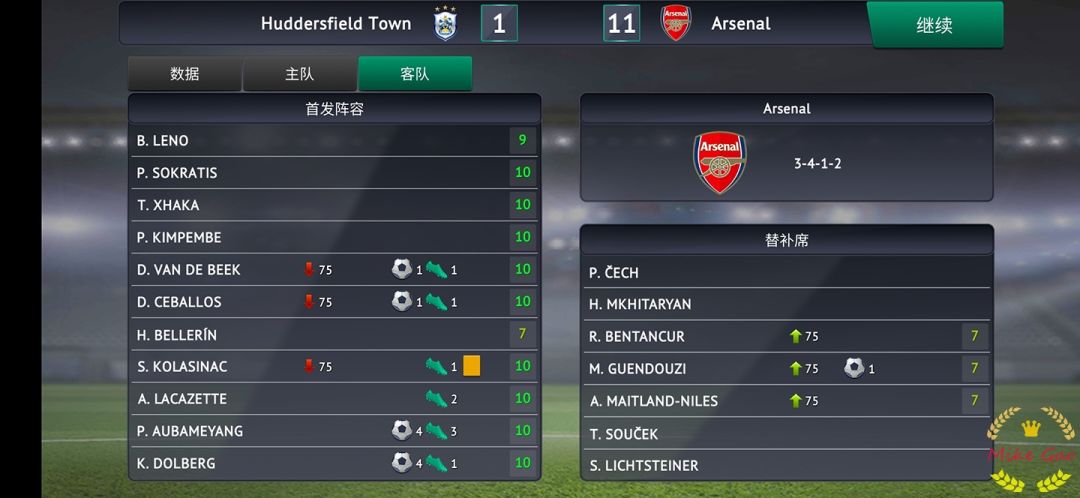The width and height of the screenshot is (1080, 498).
Task: Click the goal ball icon beside Guendouzi
Action: click(x=853, y=368)
